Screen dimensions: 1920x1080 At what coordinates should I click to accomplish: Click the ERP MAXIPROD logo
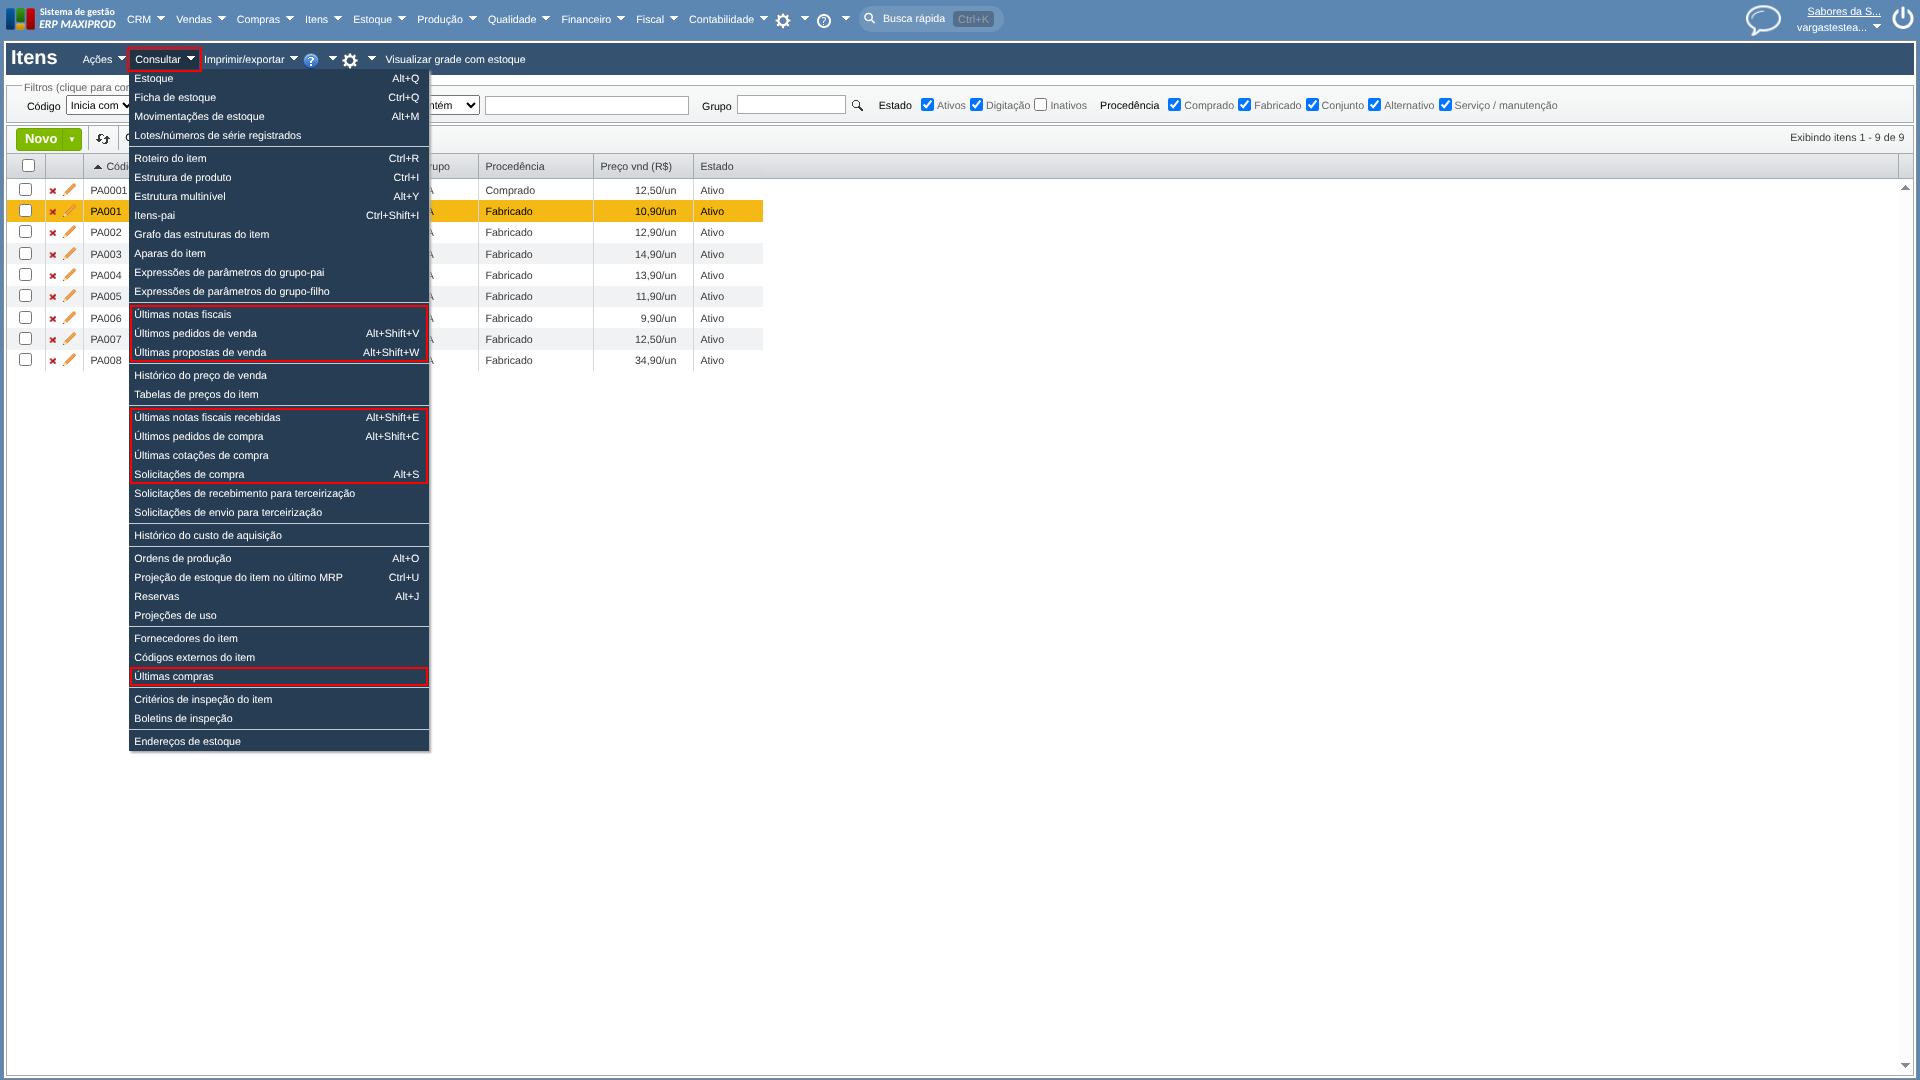[x=61, y=18]
